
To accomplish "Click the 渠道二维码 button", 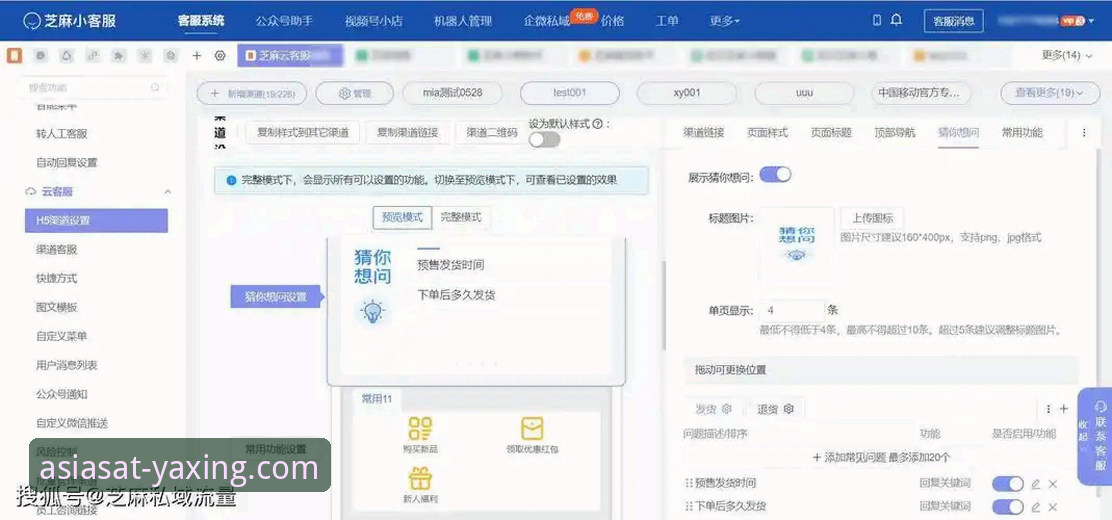I will pyautogui.click(x=491, y=133).
